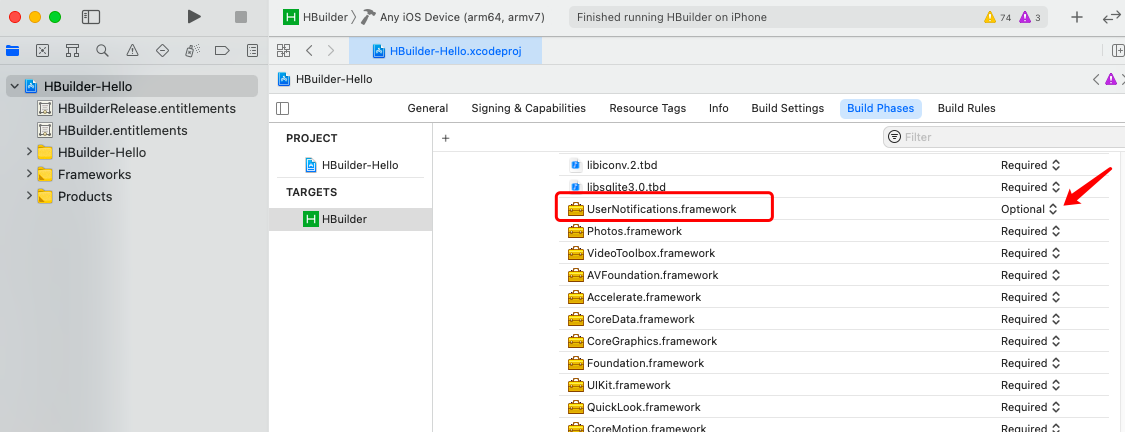1125x432 pixels.
Task: Expand the HBuilder-Hello folder group
Action: pyautogui.click(x=29, y=152)
